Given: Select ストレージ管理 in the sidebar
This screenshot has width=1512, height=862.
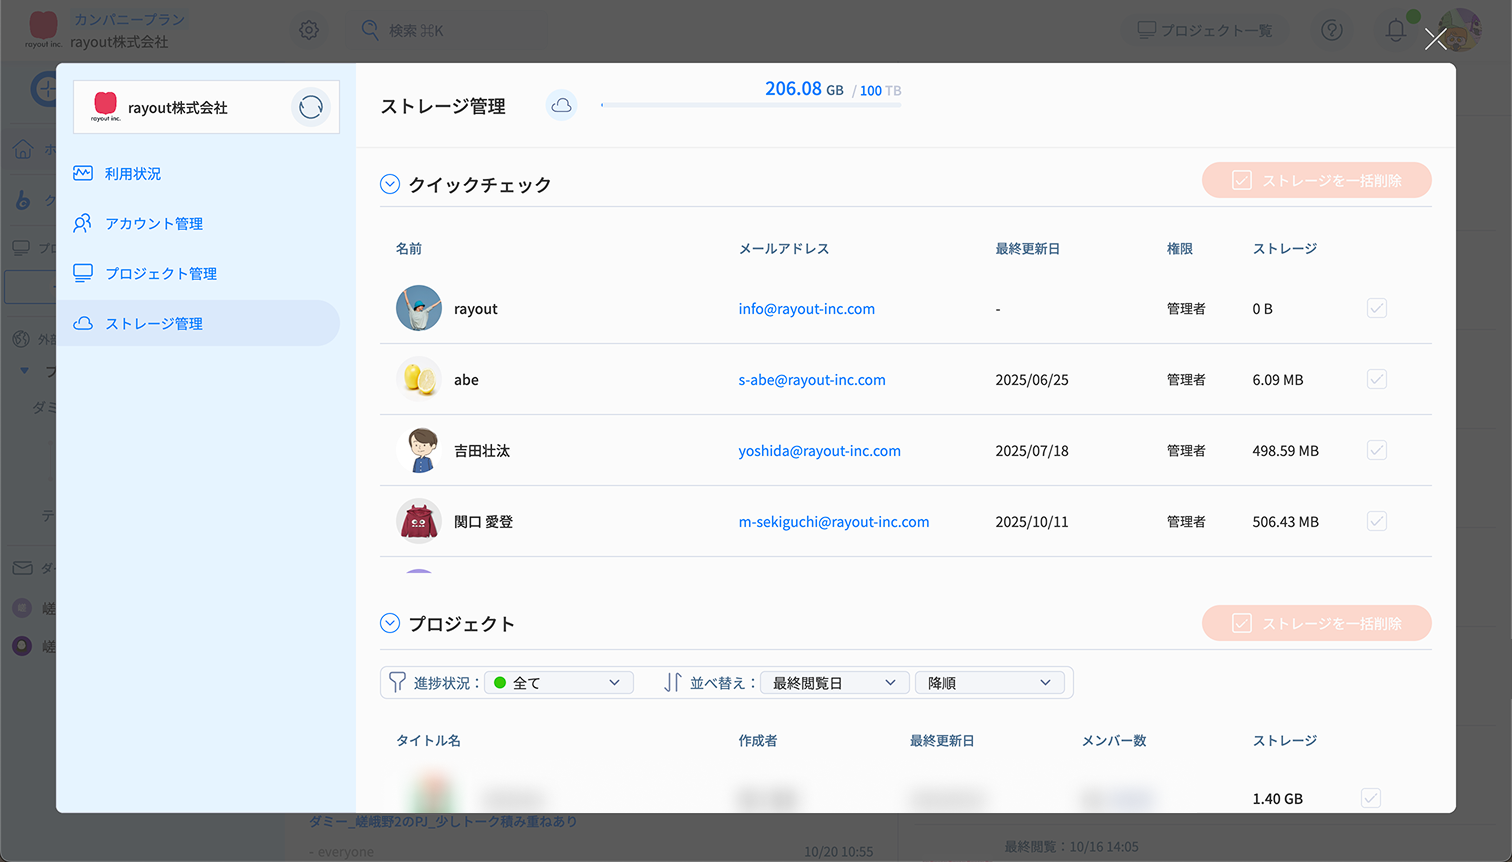Looking at the screenshot, I should pos(198,323).
